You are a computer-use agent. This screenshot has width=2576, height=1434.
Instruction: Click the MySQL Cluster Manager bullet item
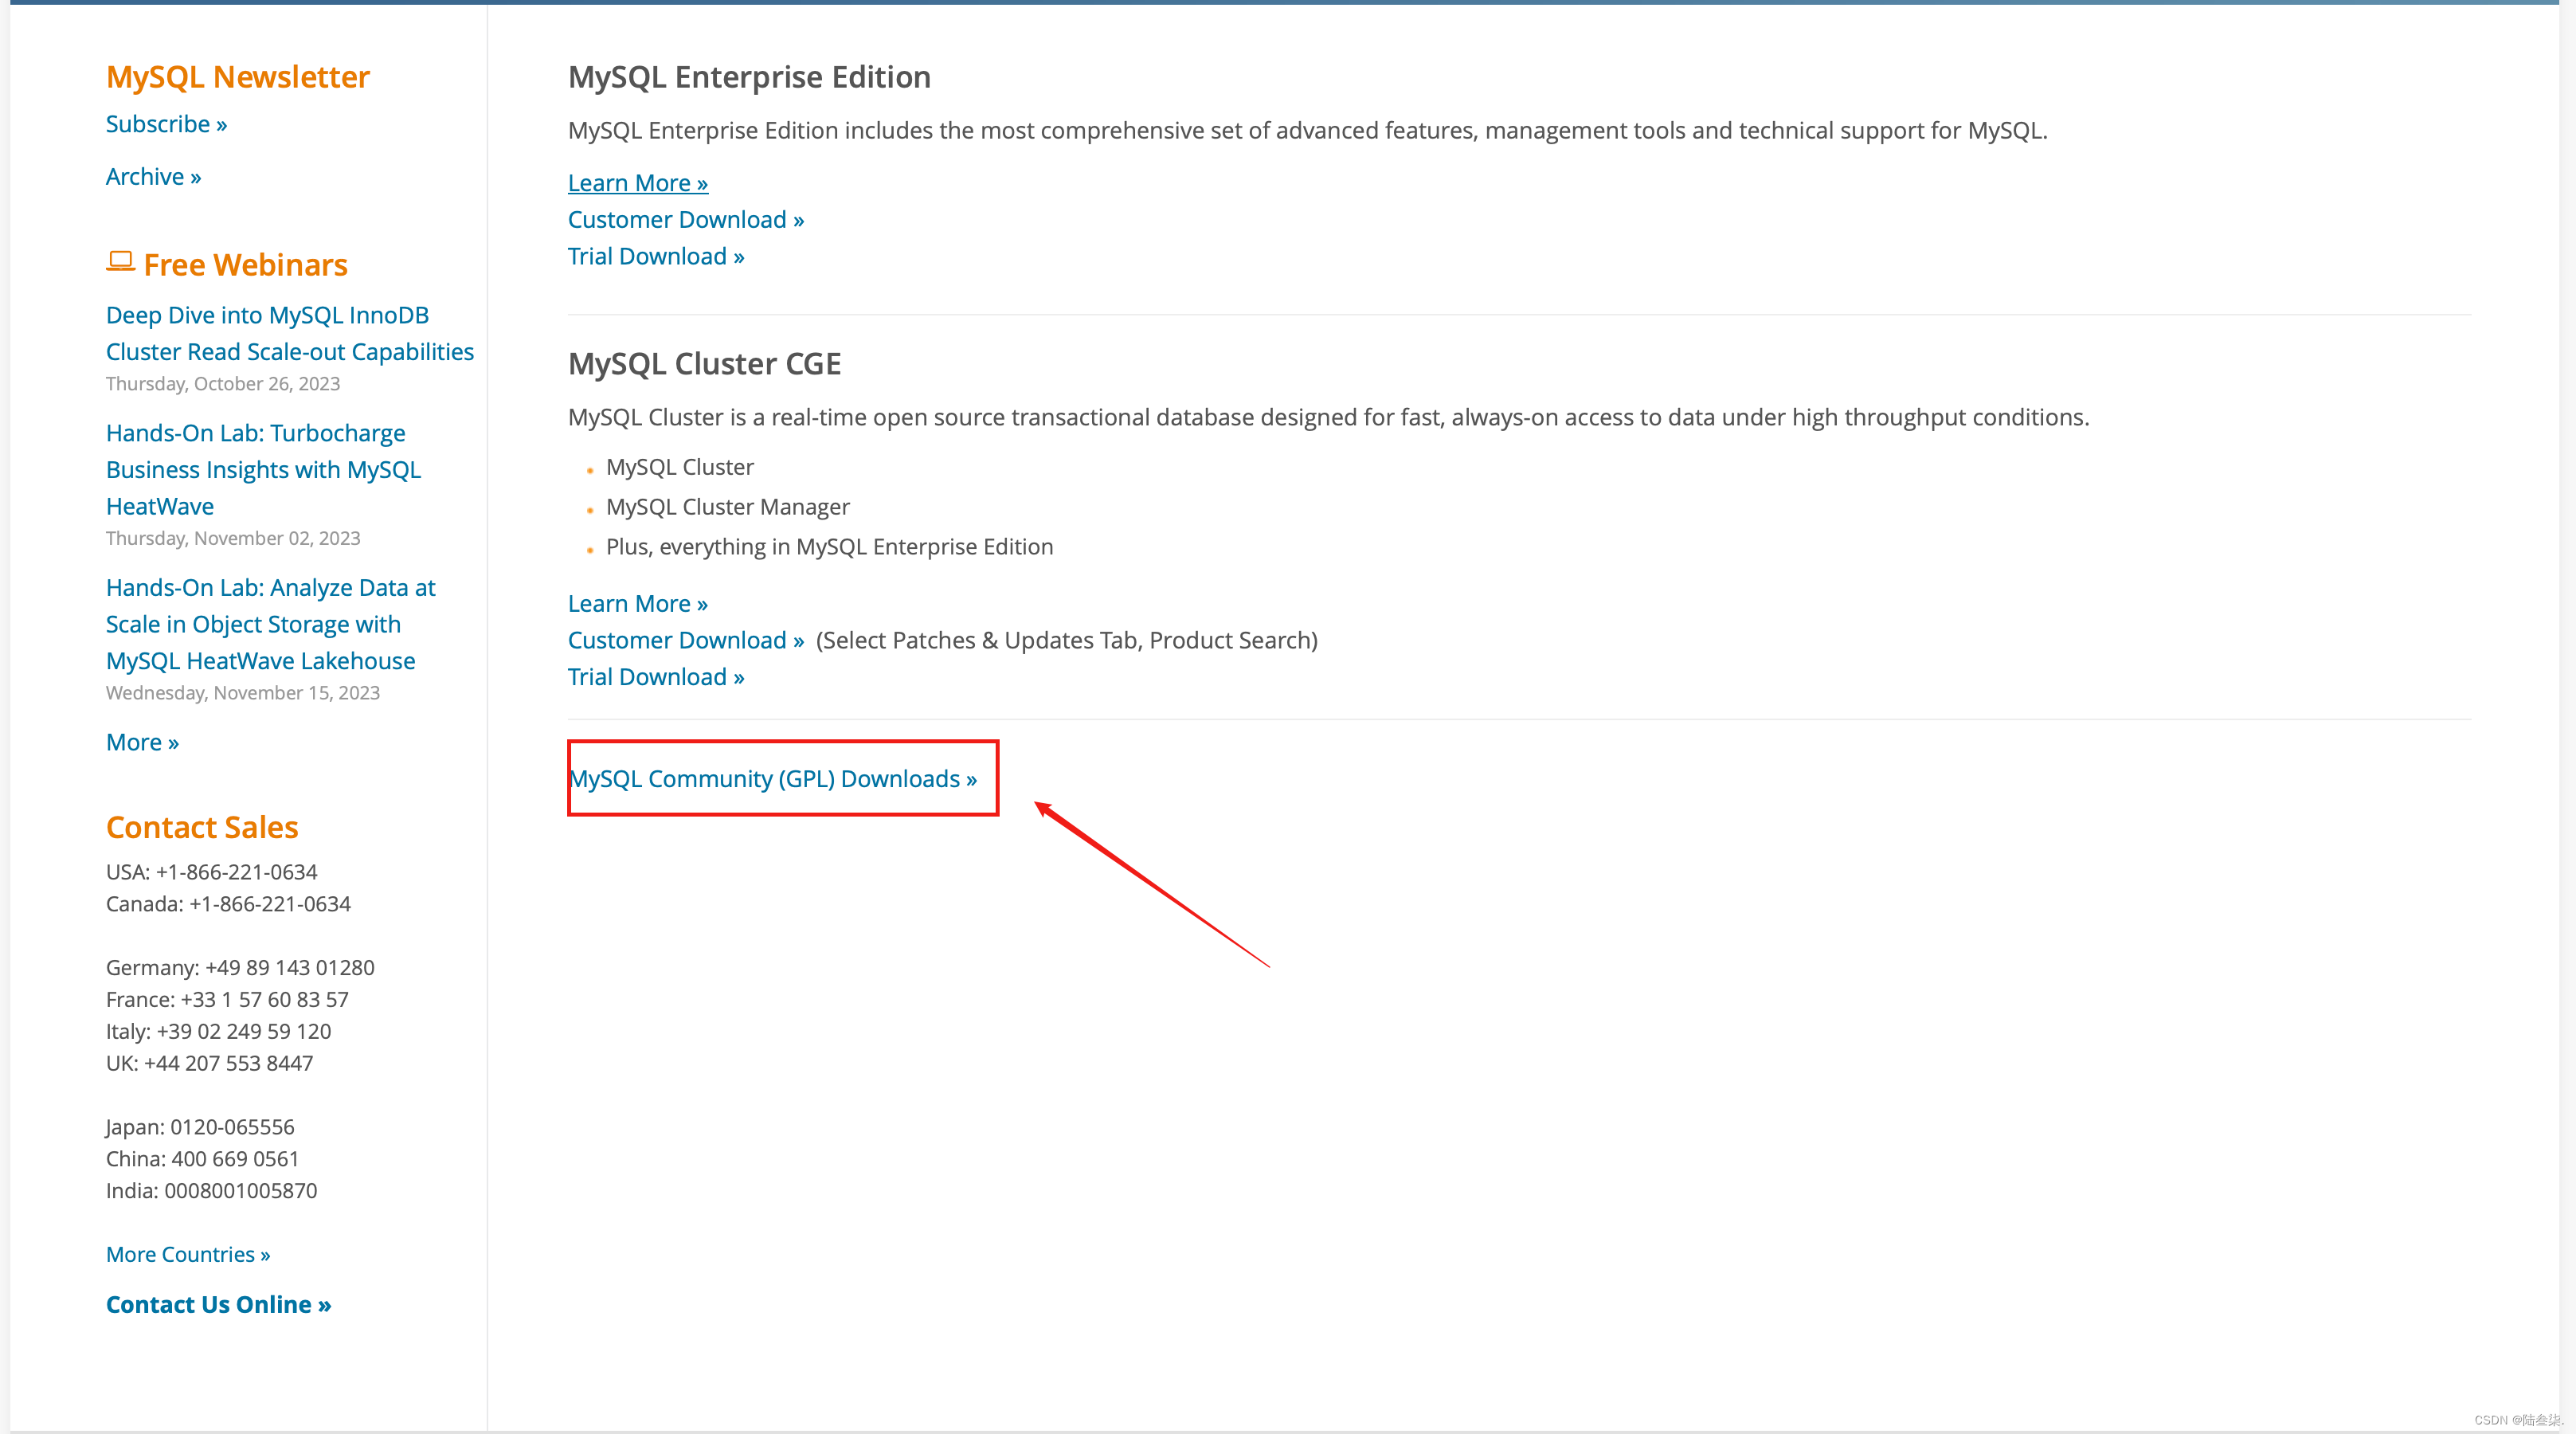[728, 507]
